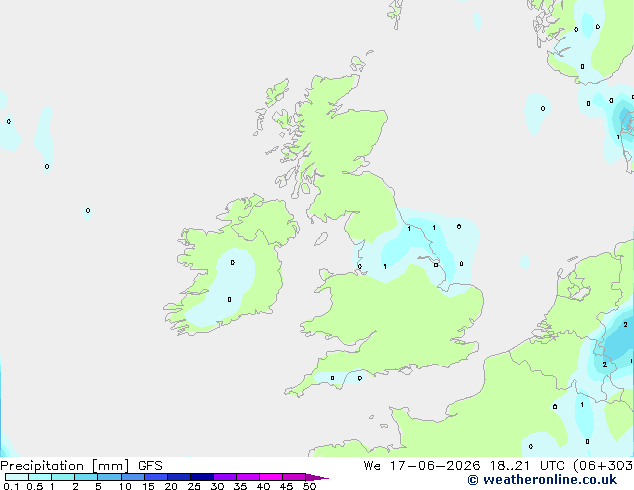The image size is (634, 490).
Task: Click the legend label '20'
Action: pos(171,486)
